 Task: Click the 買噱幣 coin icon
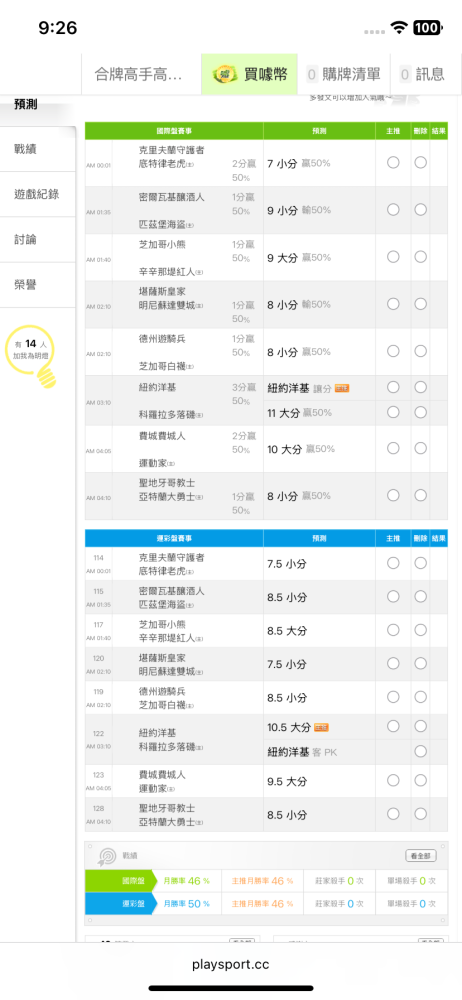pyautogui.click(x=225, y=74)
